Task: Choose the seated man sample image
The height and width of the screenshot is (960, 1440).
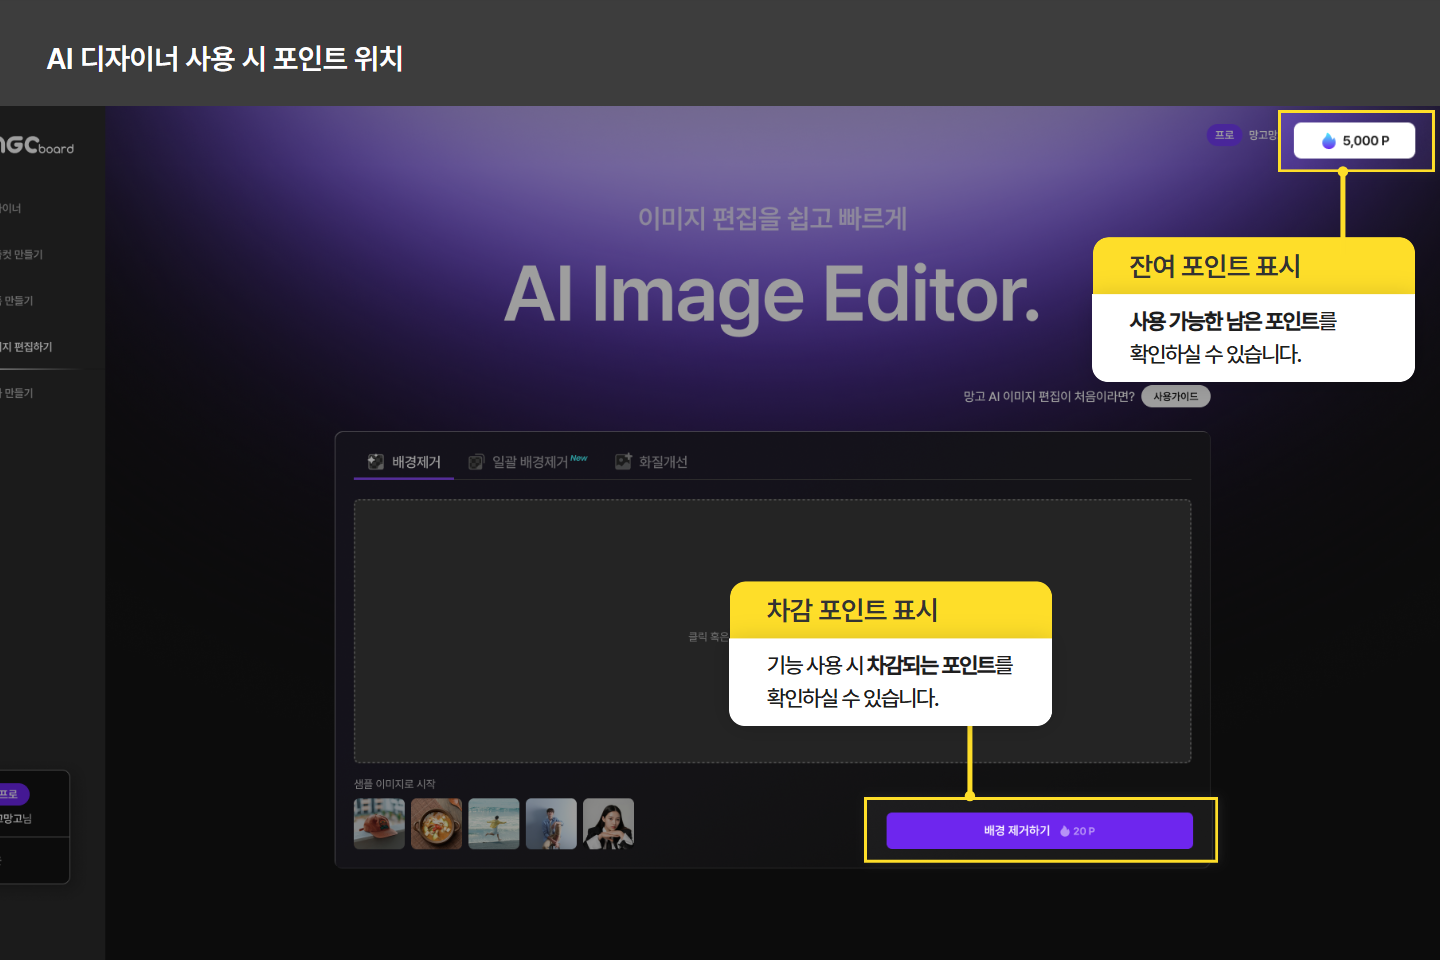Action: tap(551, 824)
